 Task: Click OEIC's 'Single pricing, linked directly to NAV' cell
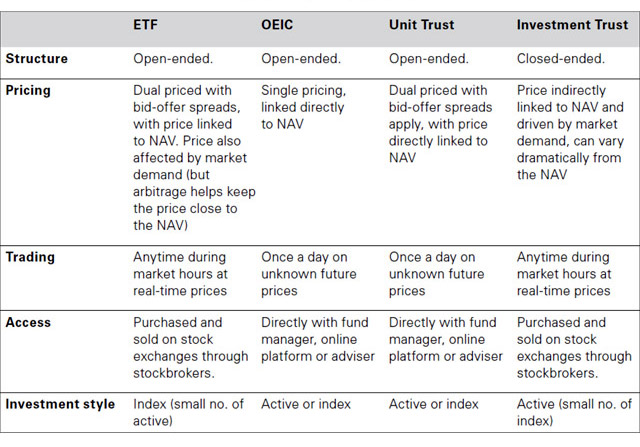pyautogui.click(x=303, y=107)
